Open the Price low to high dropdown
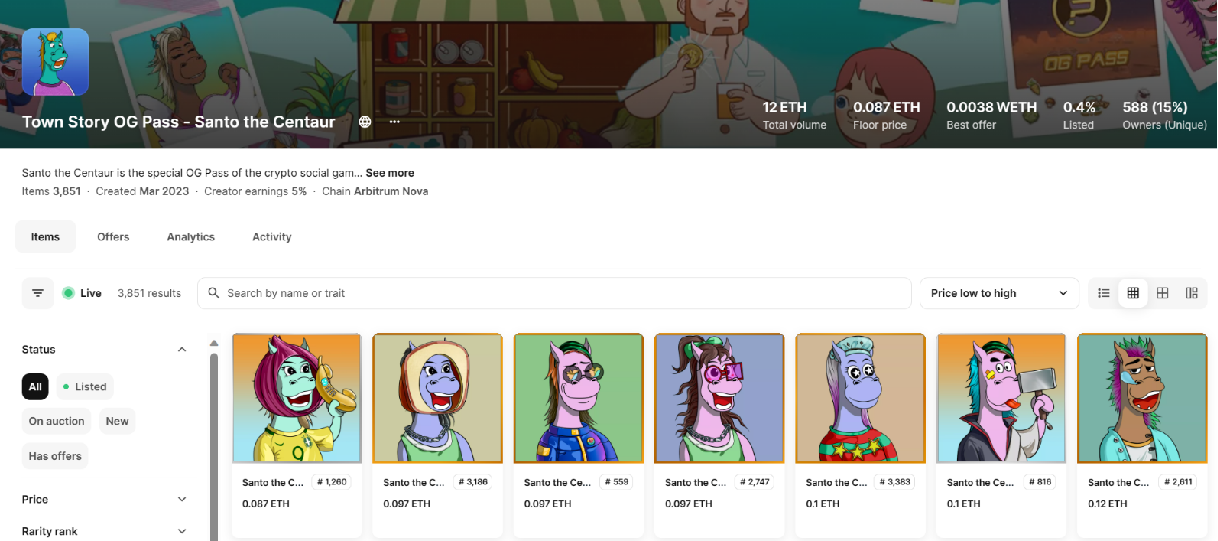Image resolution: width=1218 pixels, height=541 pixels. click(x=999, y=293)
